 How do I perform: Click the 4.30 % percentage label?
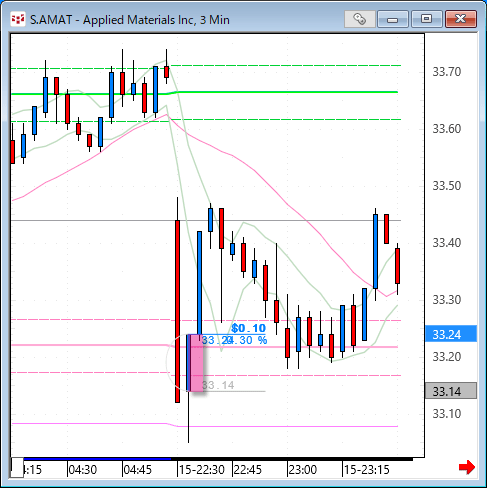248,340
